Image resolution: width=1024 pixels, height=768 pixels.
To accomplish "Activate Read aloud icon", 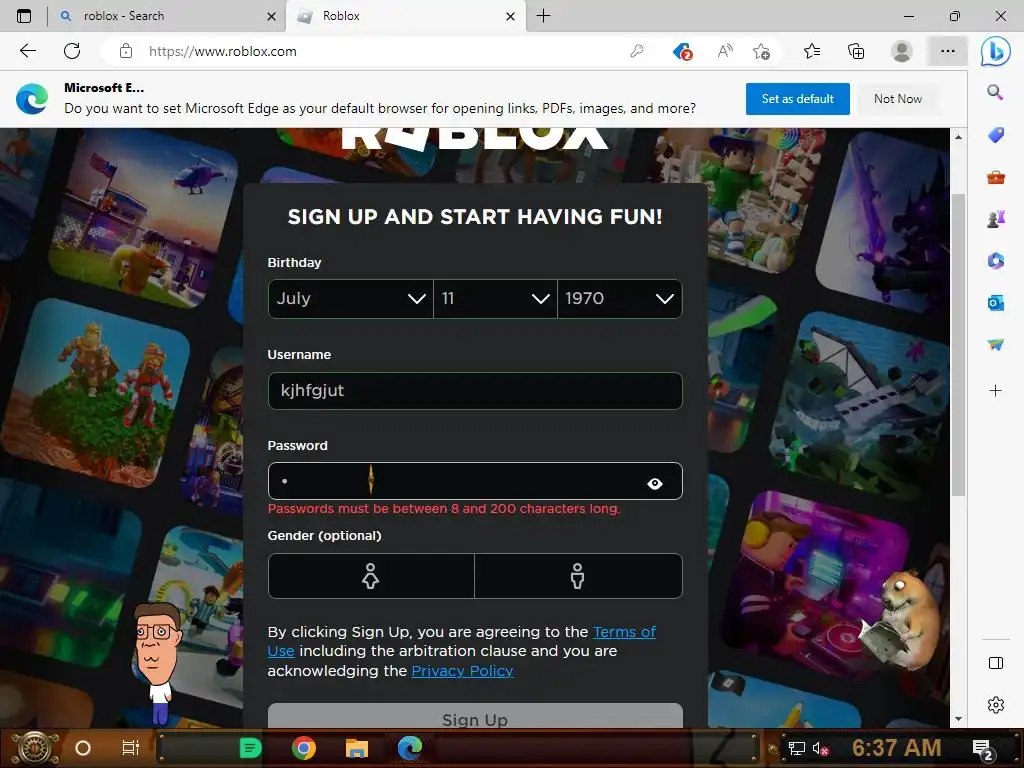I will (x=725, y=51).
